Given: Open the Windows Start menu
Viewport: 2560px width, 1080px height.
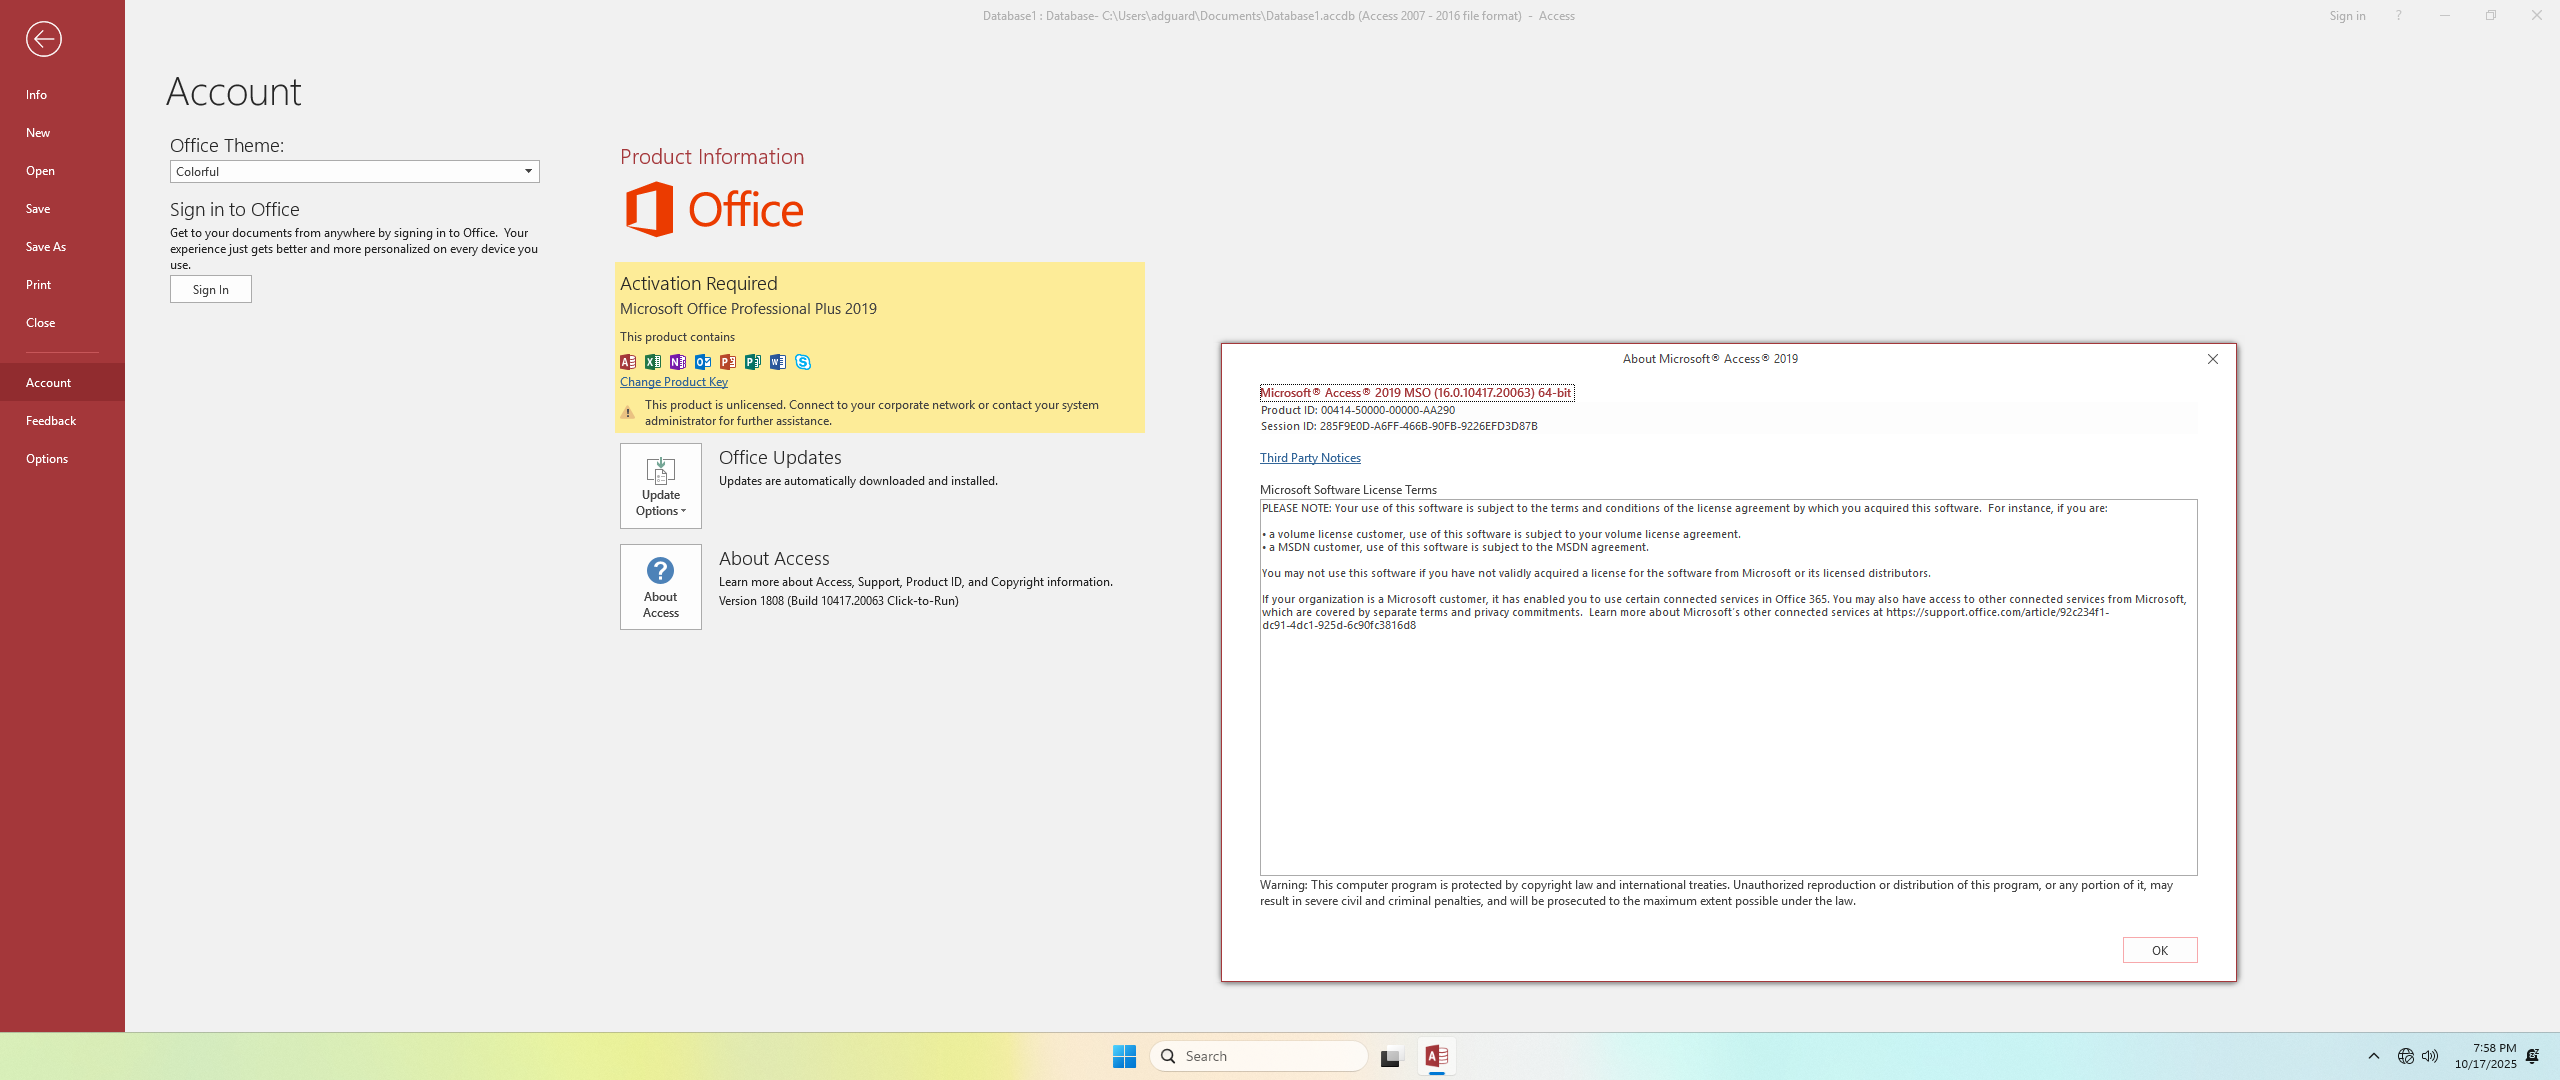Looking at the screenshot, I should (1124, 1056).
